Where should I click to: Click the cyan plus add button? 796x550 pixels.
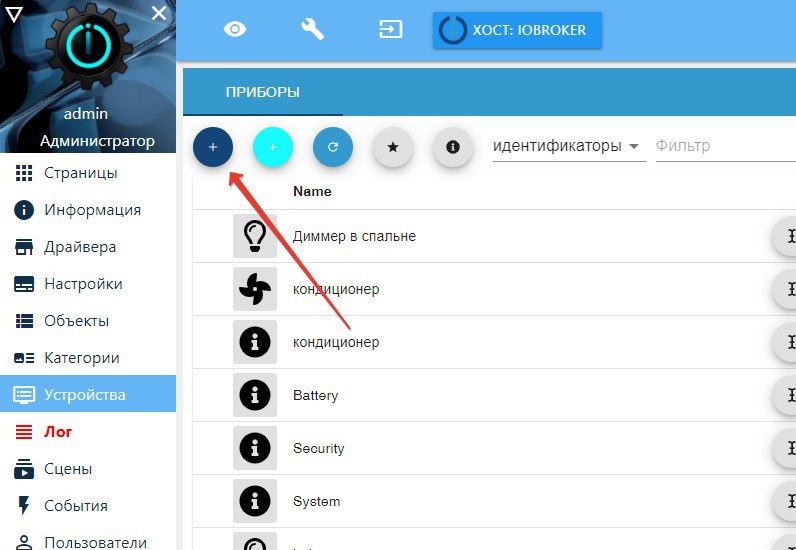pos(273,147)
